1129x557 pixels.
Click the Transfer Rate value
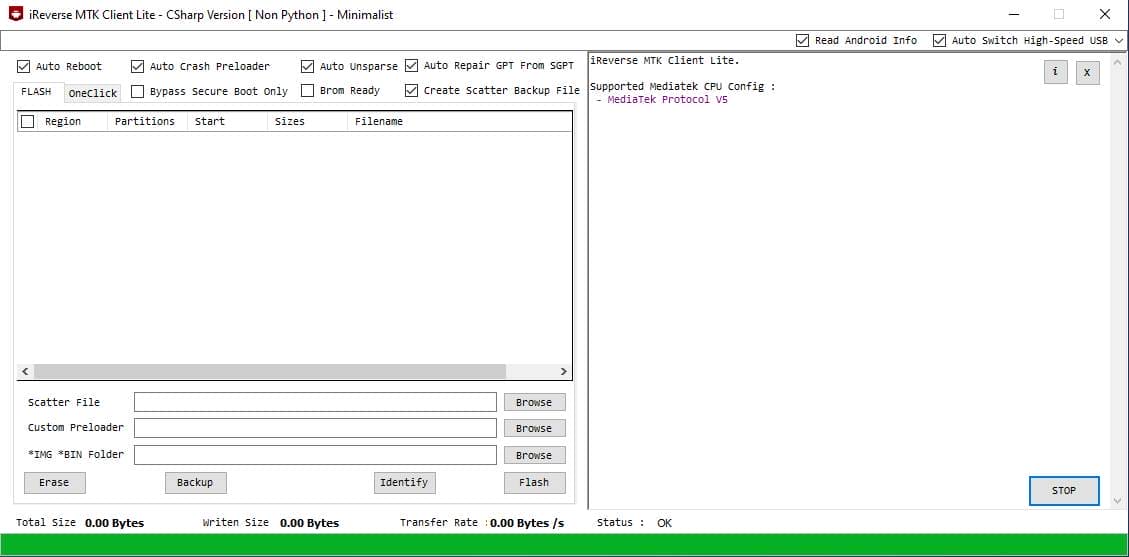(527, 523)
